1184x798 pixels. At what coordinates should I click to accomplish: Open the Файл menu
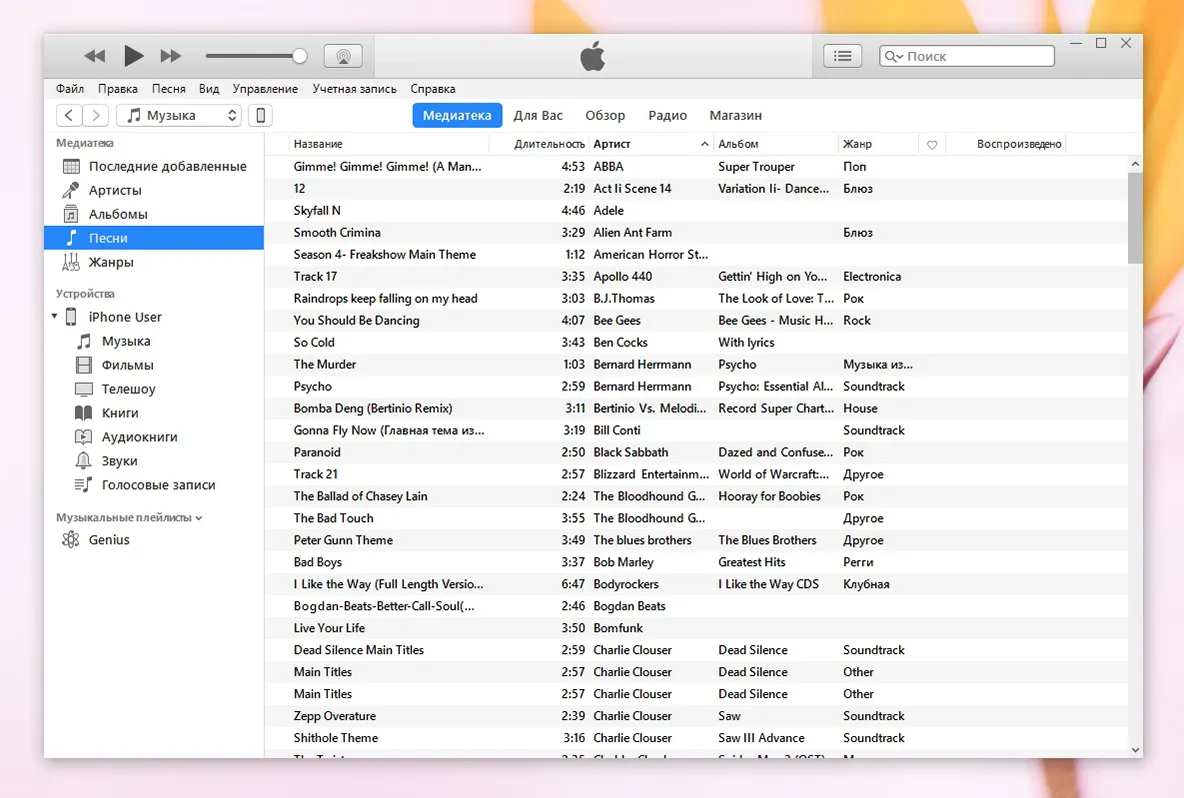point(69,88)
